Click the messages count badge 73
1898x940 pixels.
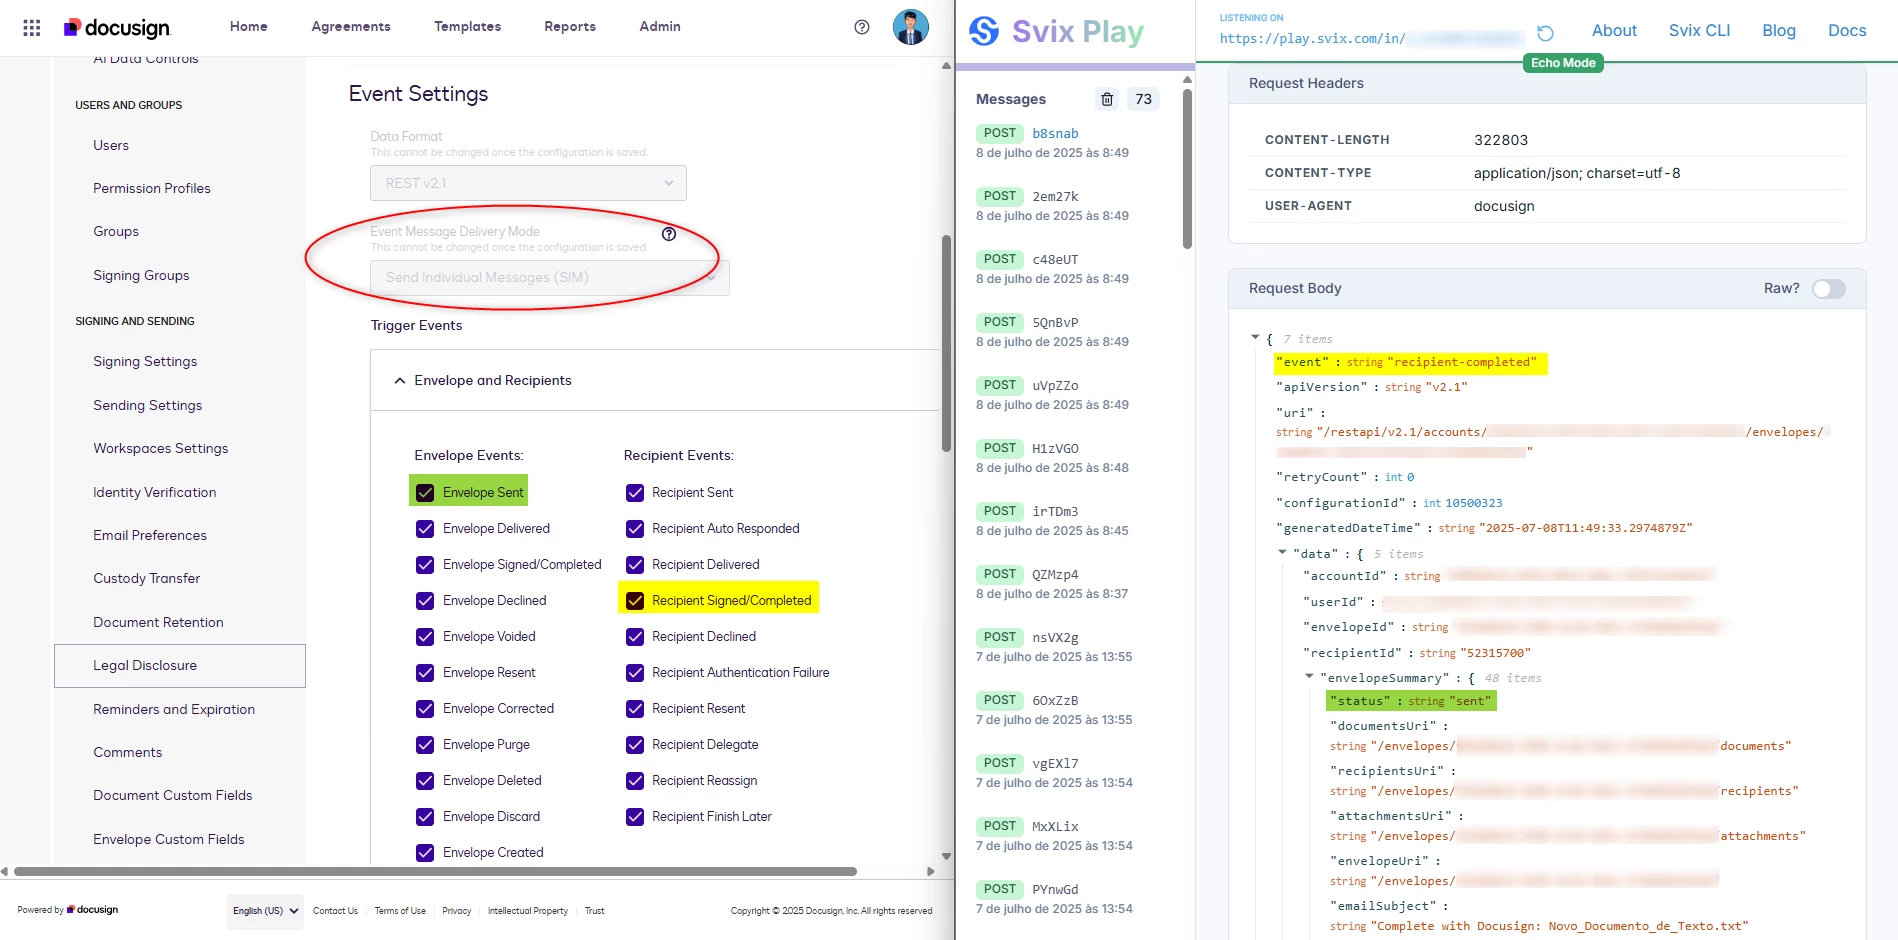coord(1143,99)
